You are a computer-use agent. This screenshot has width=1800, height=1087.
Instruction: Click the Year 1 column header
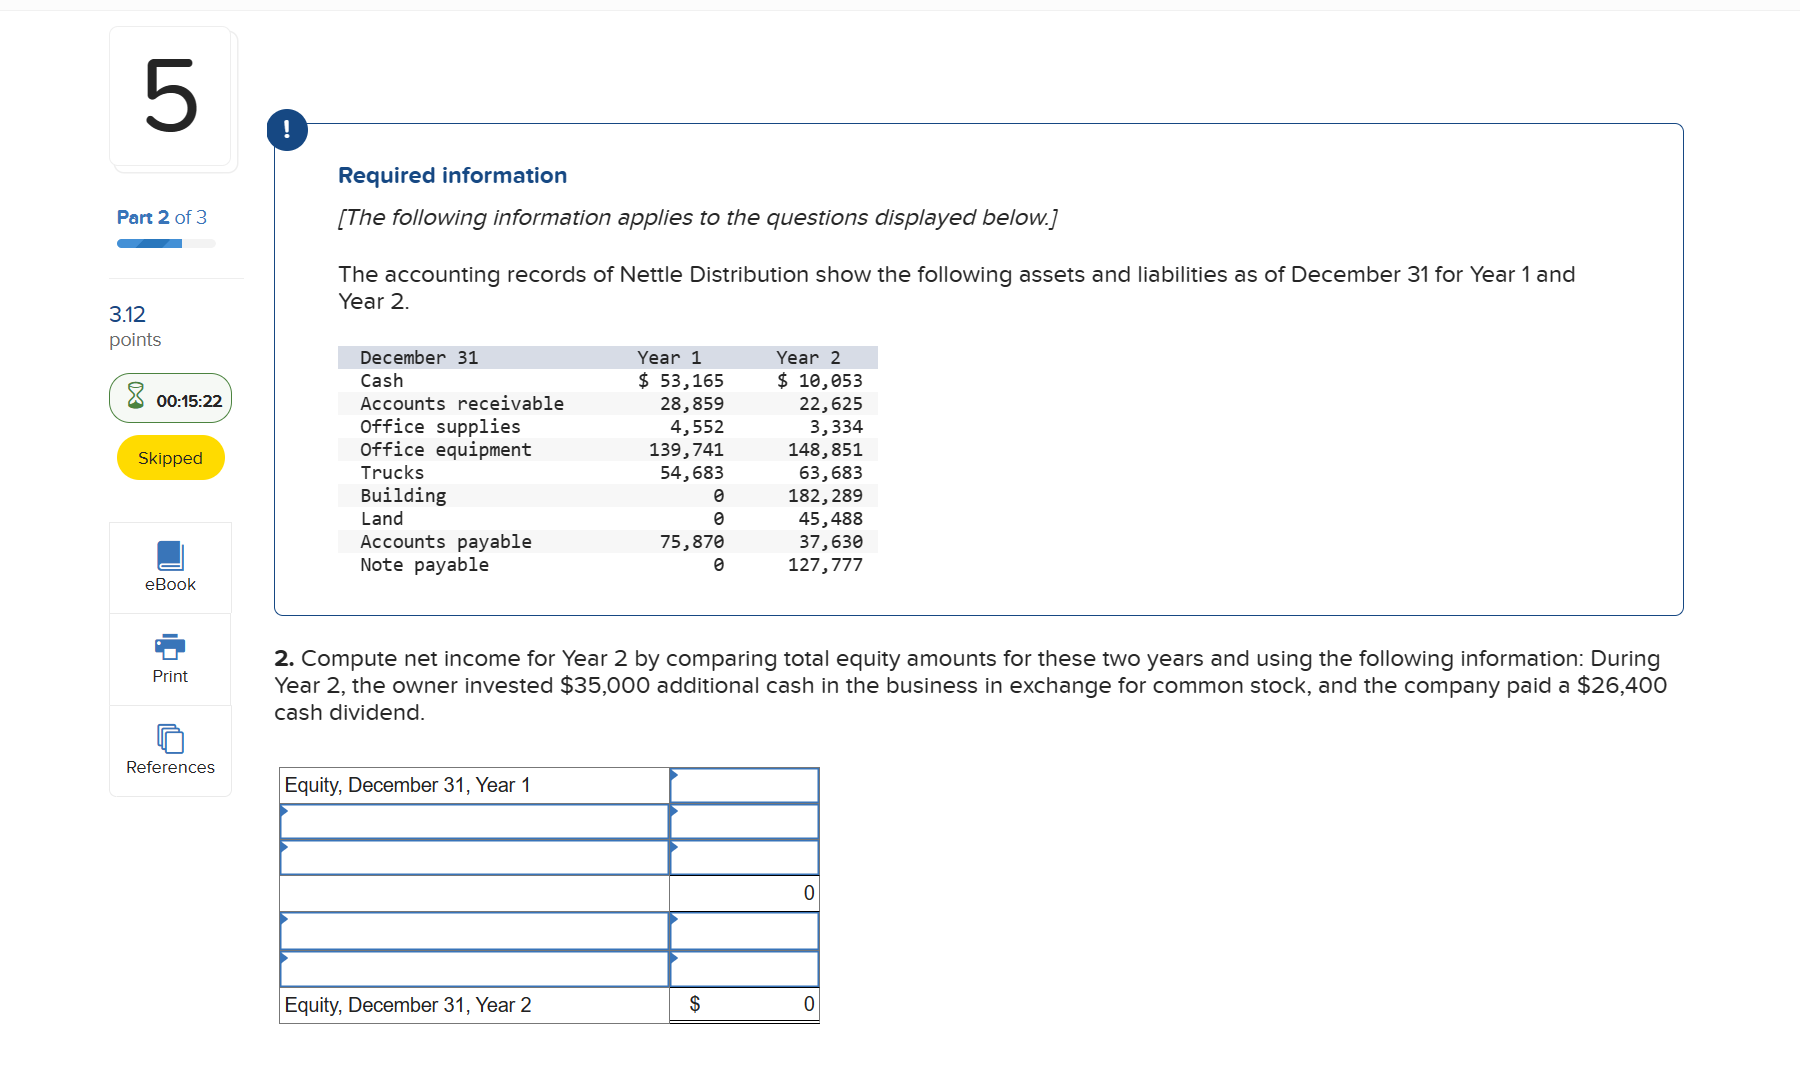[x=669, y=358]
